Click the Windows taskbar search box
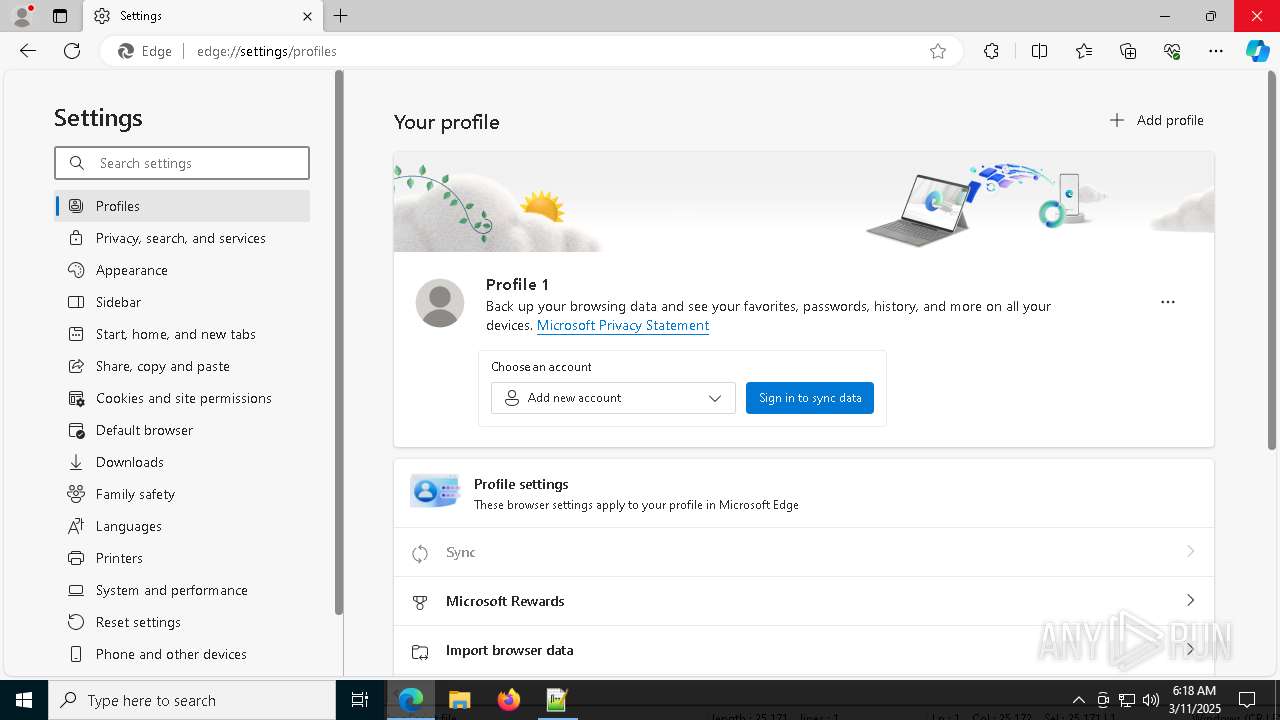 192,700
